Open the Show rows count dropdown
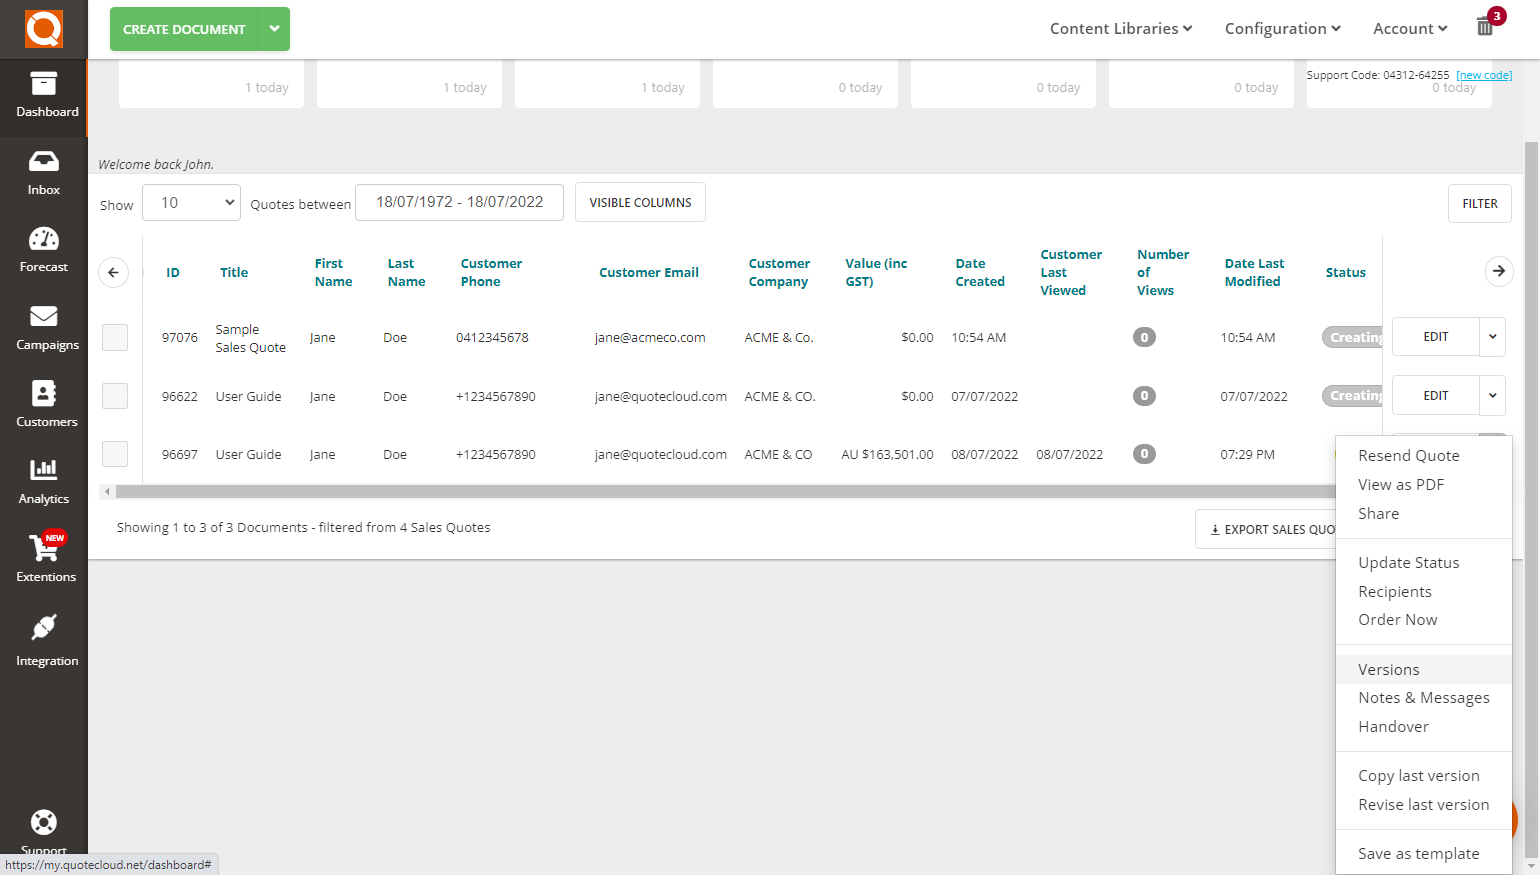The height and width of the screenshot is (875, 1540). pos(191,202)
